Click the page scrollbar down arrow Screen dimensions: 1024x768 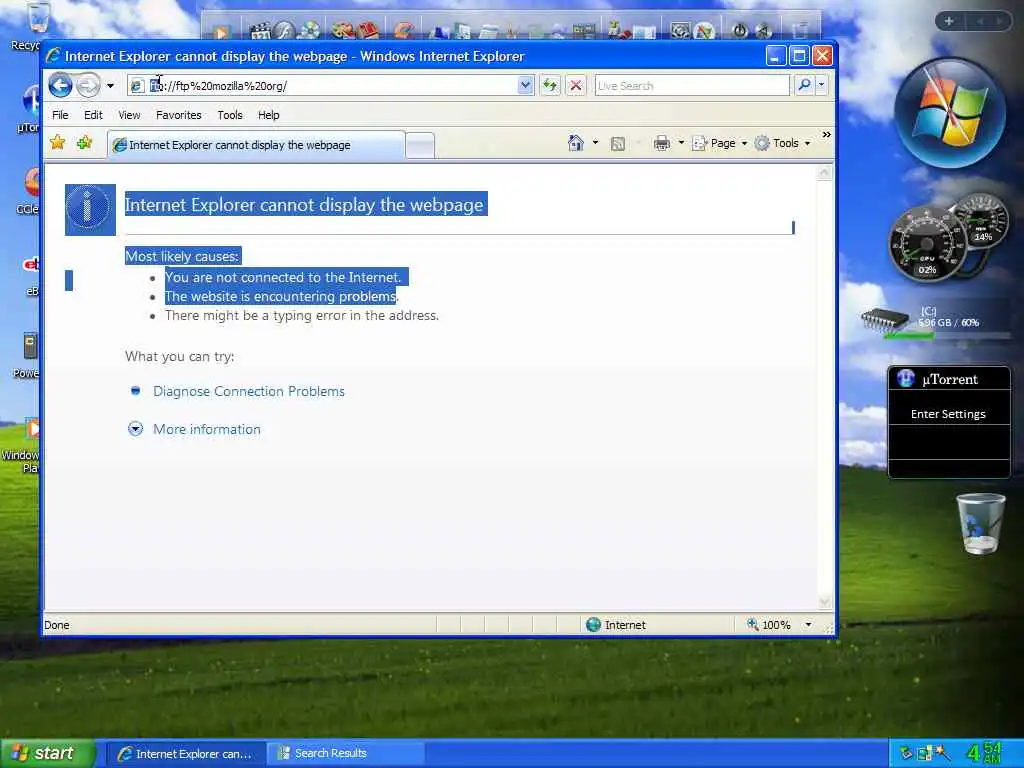click(x=825, y=602)
